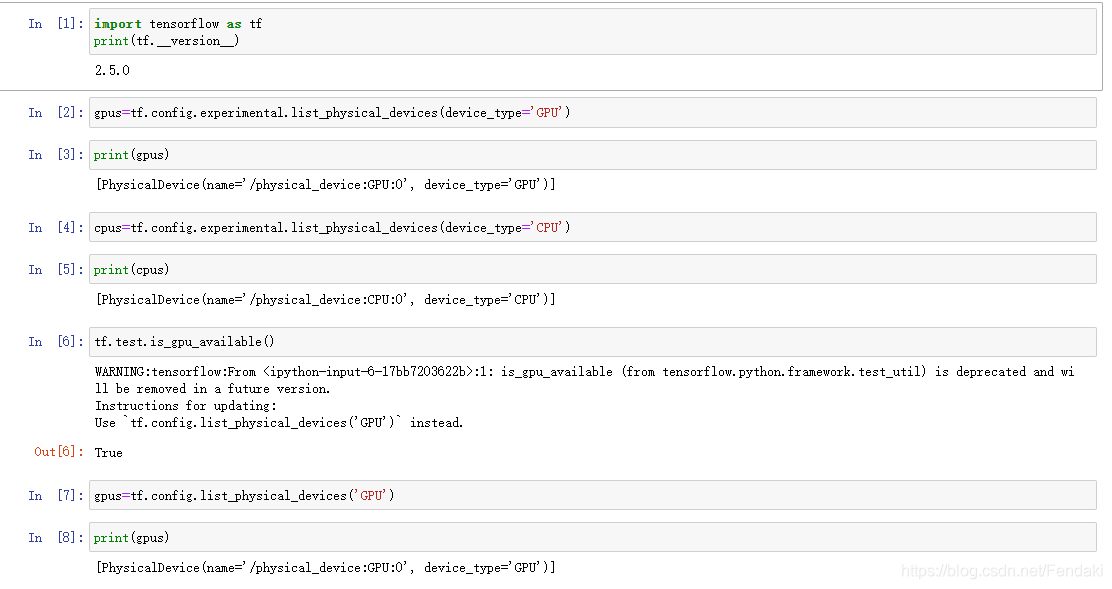Select cell 8 containing print(gpus)
The width and height of the screenshot is (1112, 589).
click(593, 537)
